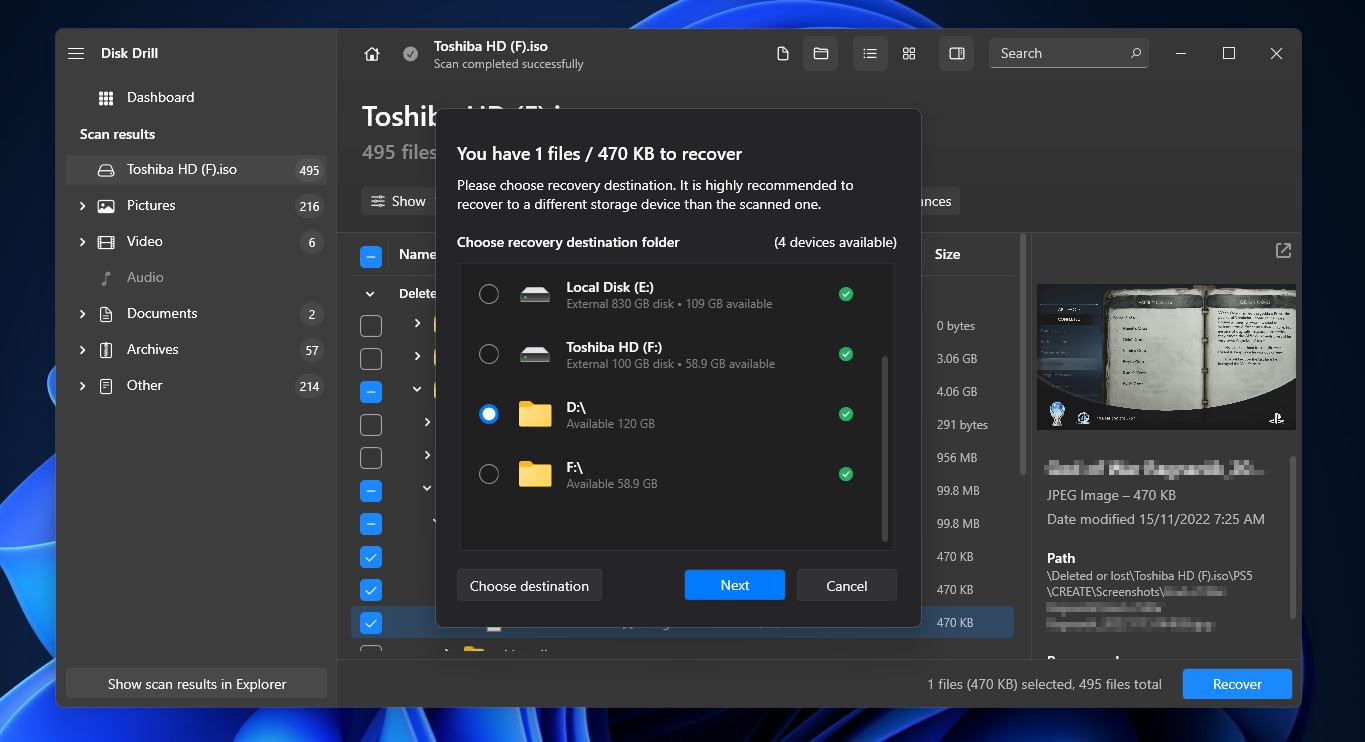
Task: Click the Next button
Action: [x=735, y=586]
